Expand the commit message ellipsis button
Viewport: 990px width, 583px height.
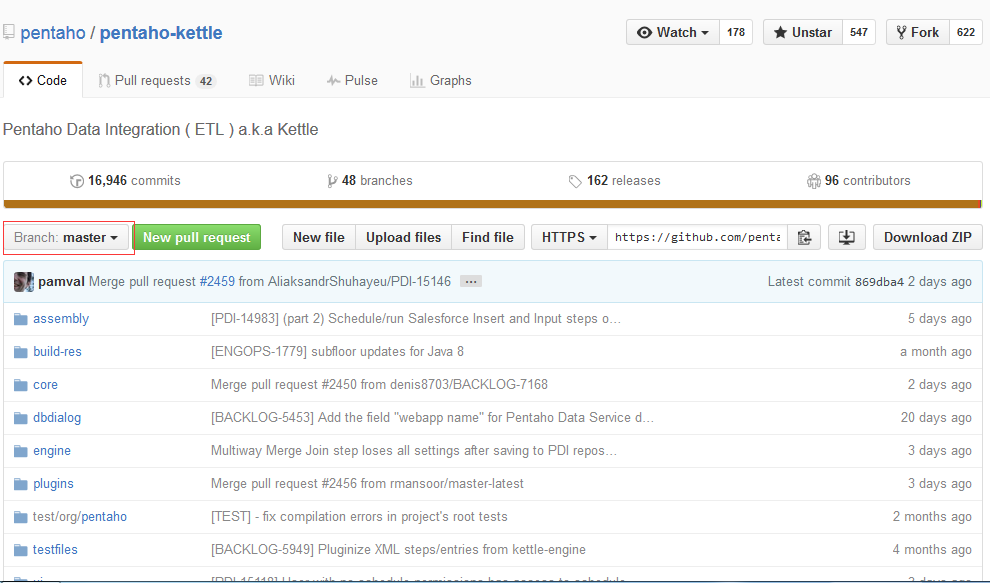point(470,282)
